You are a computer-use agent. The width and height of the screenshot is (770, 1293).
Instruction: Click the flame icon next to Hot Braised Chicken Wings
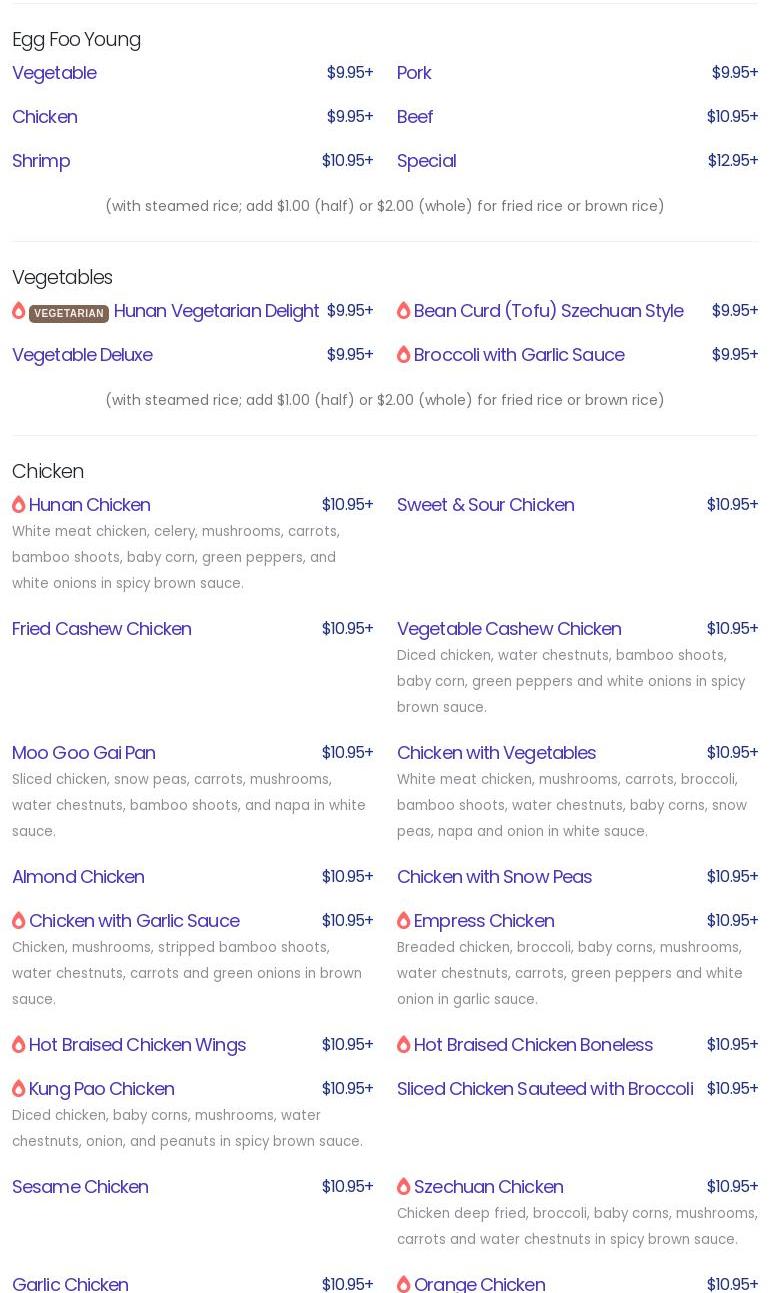pos(19,1045)
